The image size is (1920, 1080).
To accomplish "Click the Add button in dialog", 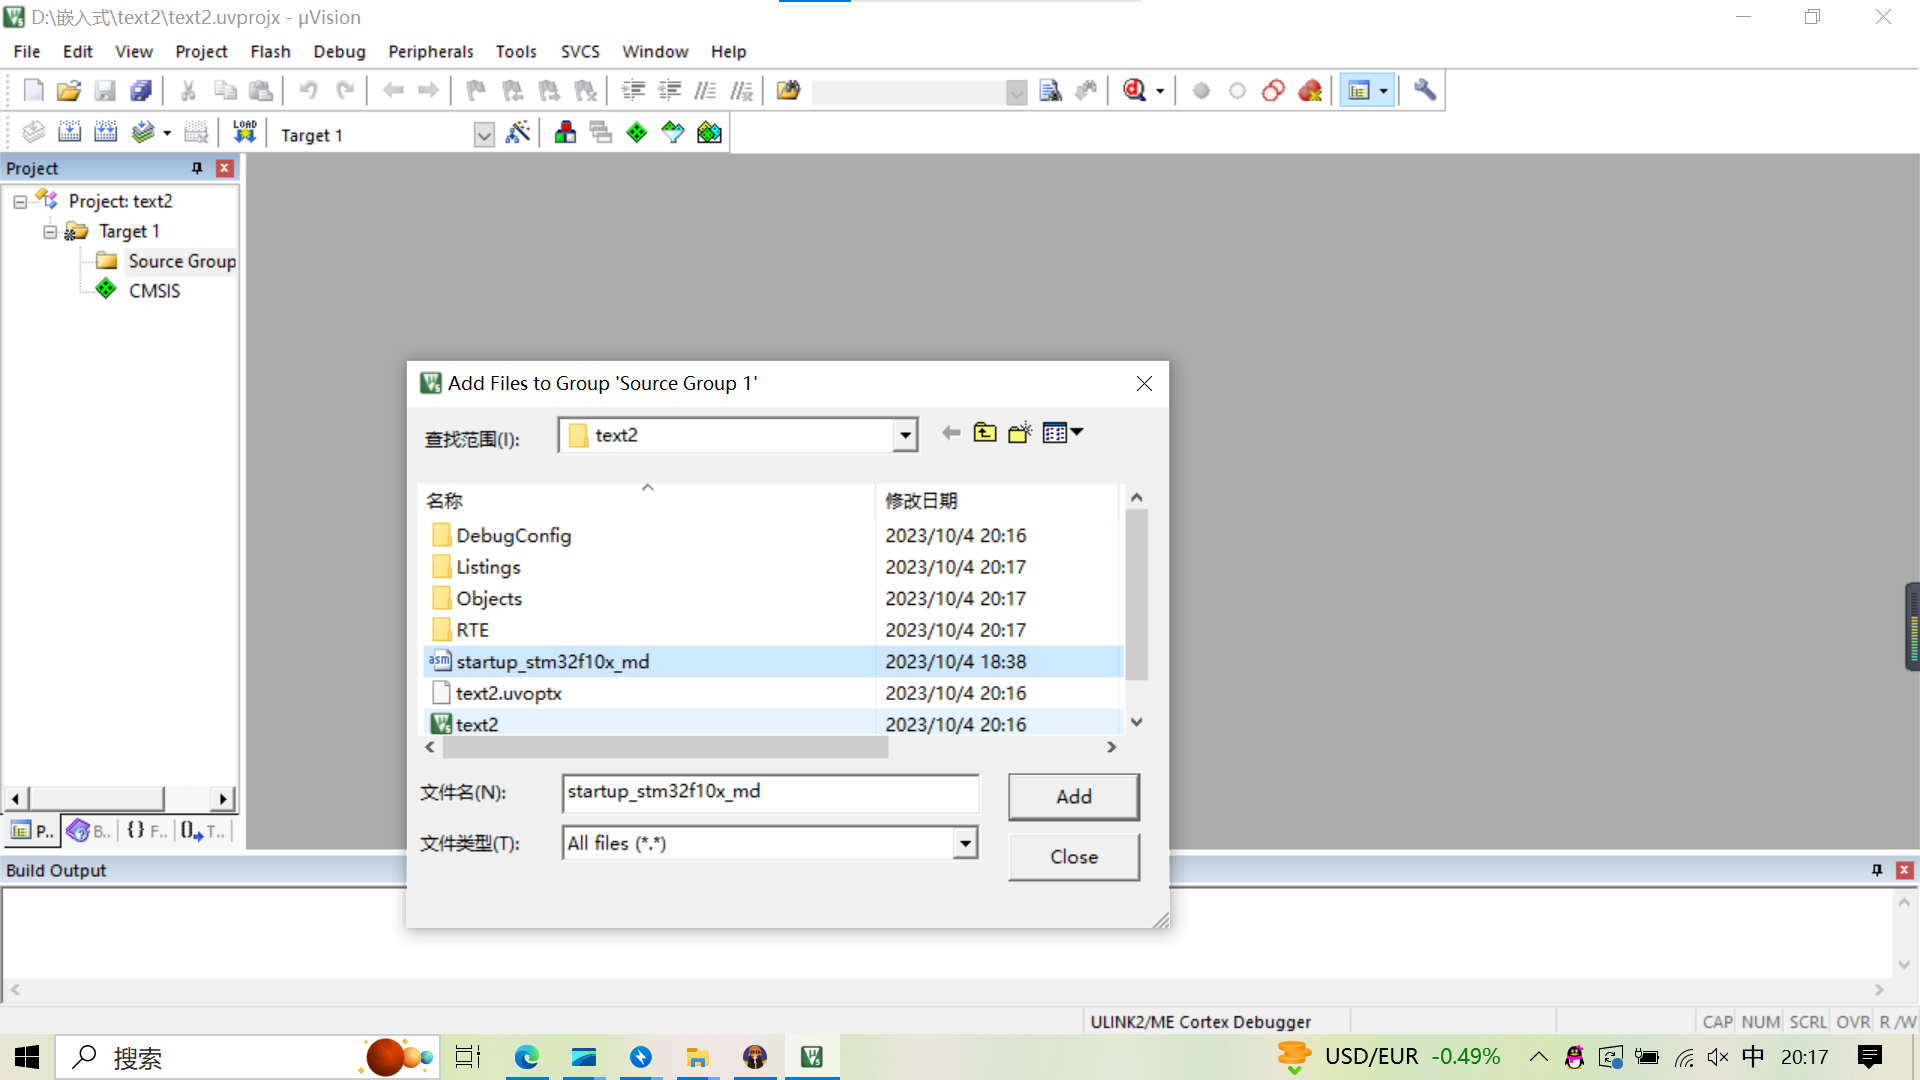I will pos(1074,796).
